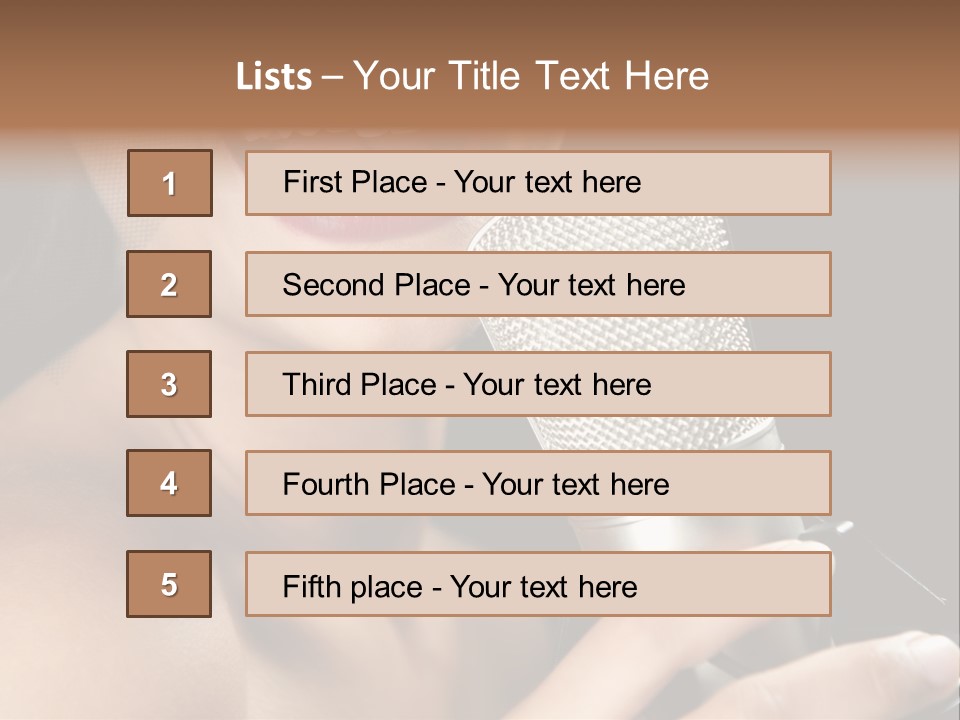960x720 pixels.
Task: Select the number 4 box
Action: point(169,483)
